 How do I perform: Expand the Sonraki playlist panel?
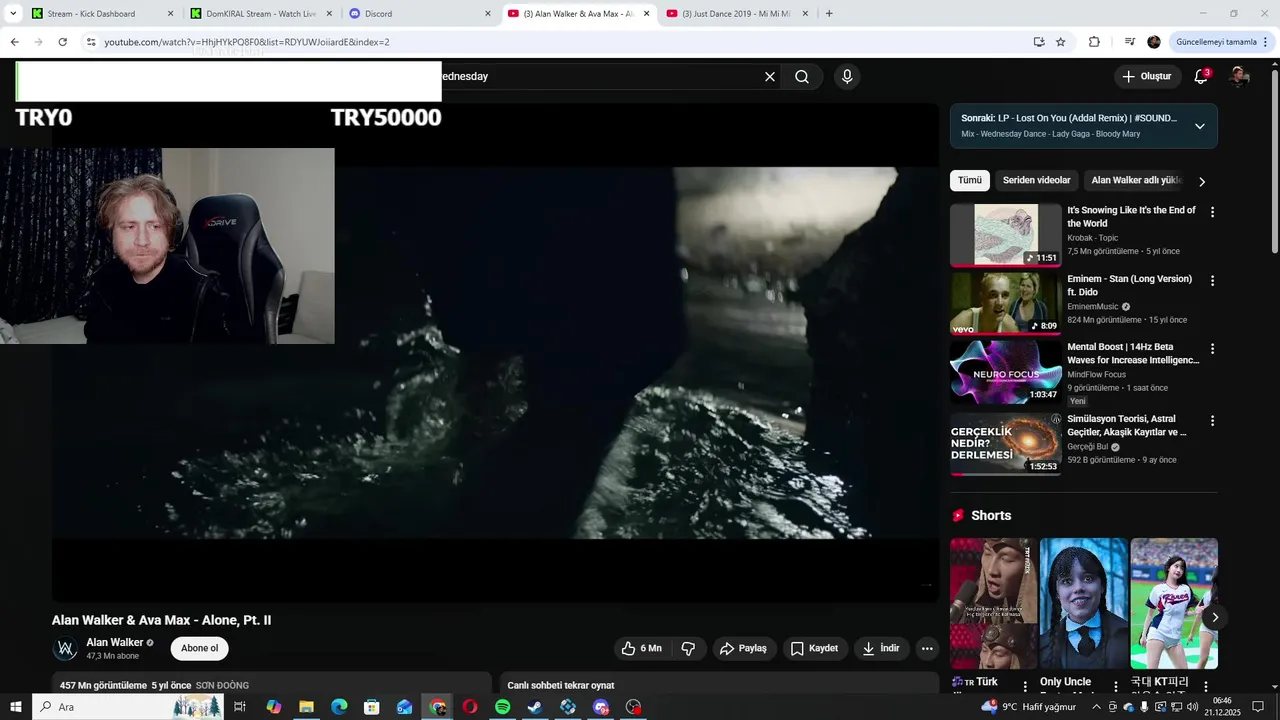1199,126
